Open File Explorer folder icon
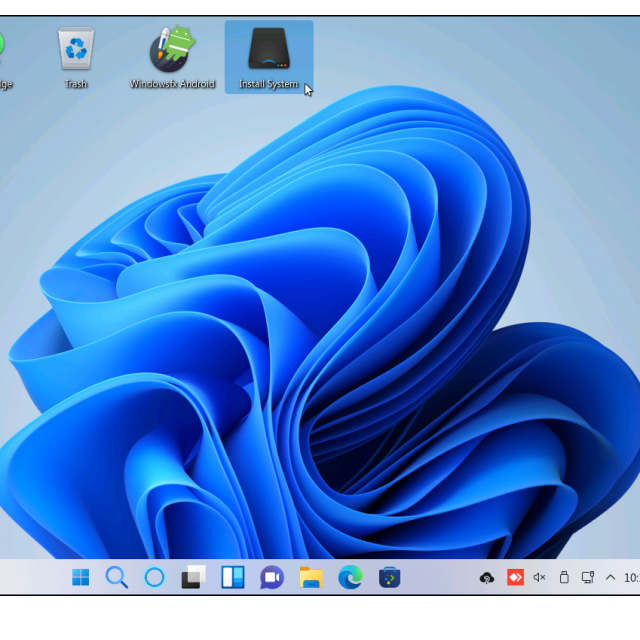640x640 pixels. [x=311, y=577]
